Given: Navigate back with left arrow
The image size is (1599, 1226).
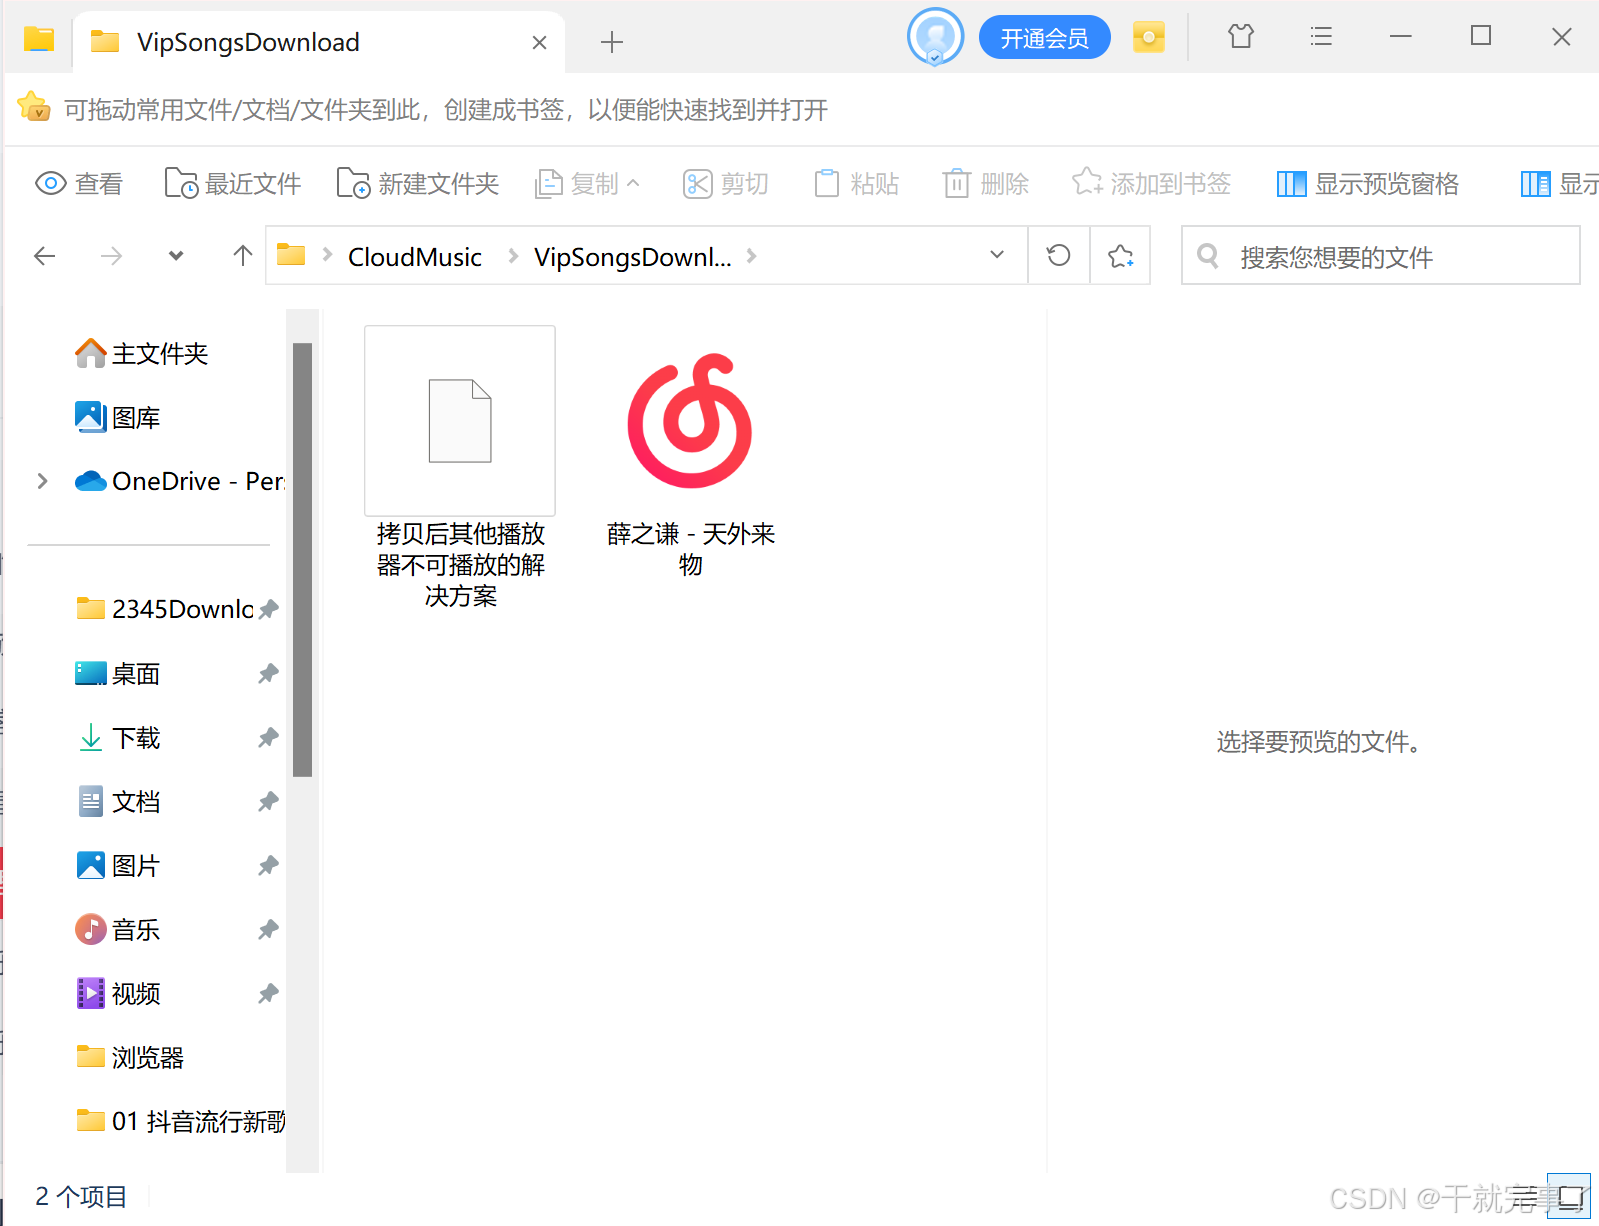Looking at the screenshot, I should click(x=45, y=256).
